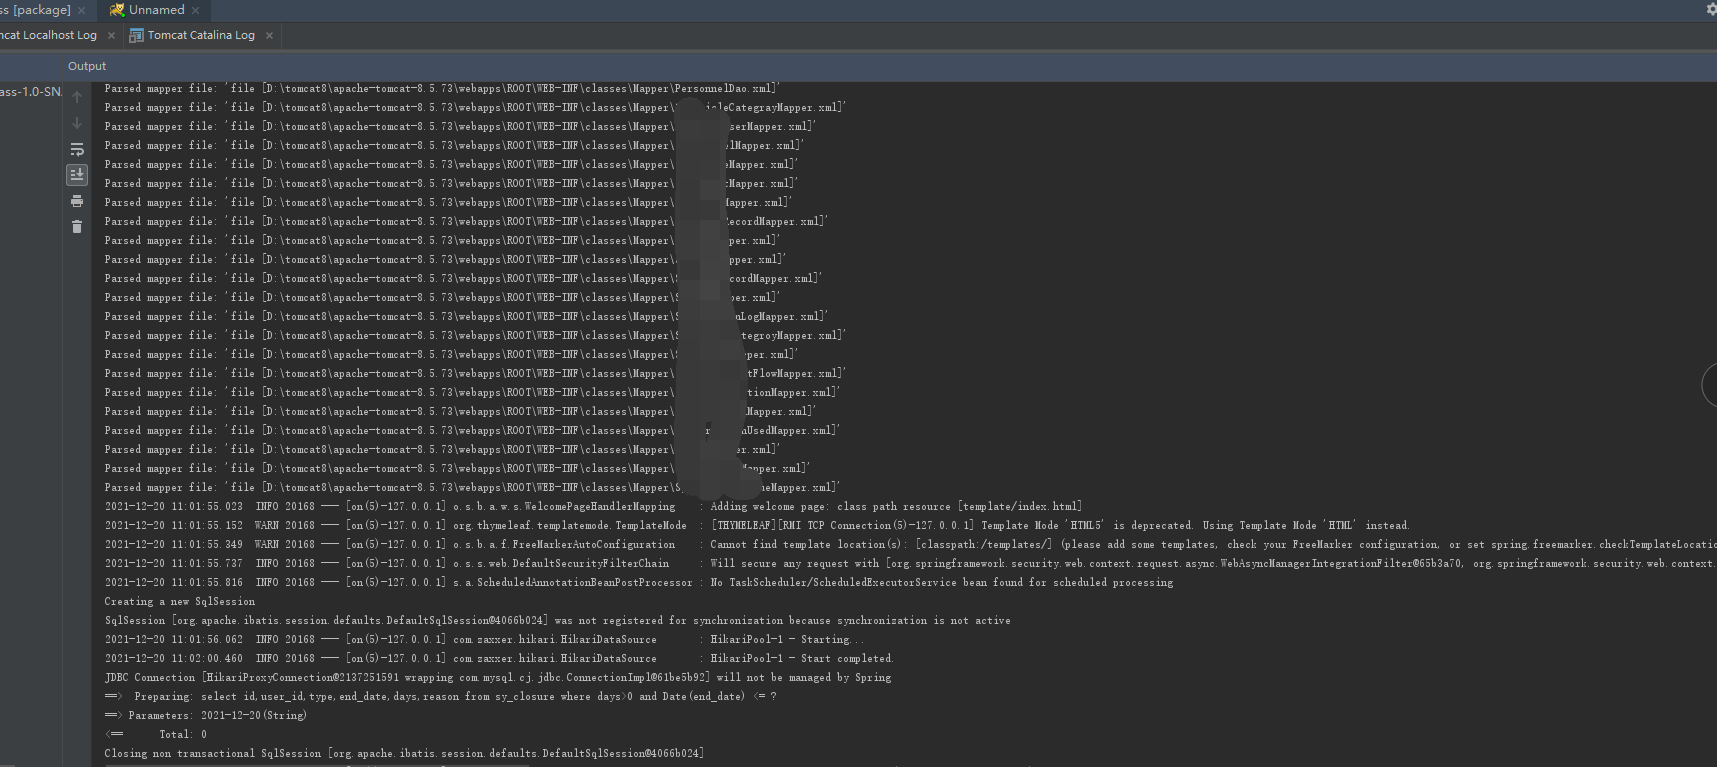1717x767 pixels.
Task: Click the log line ending in LogMapper.xml
Action: [466, 316]
